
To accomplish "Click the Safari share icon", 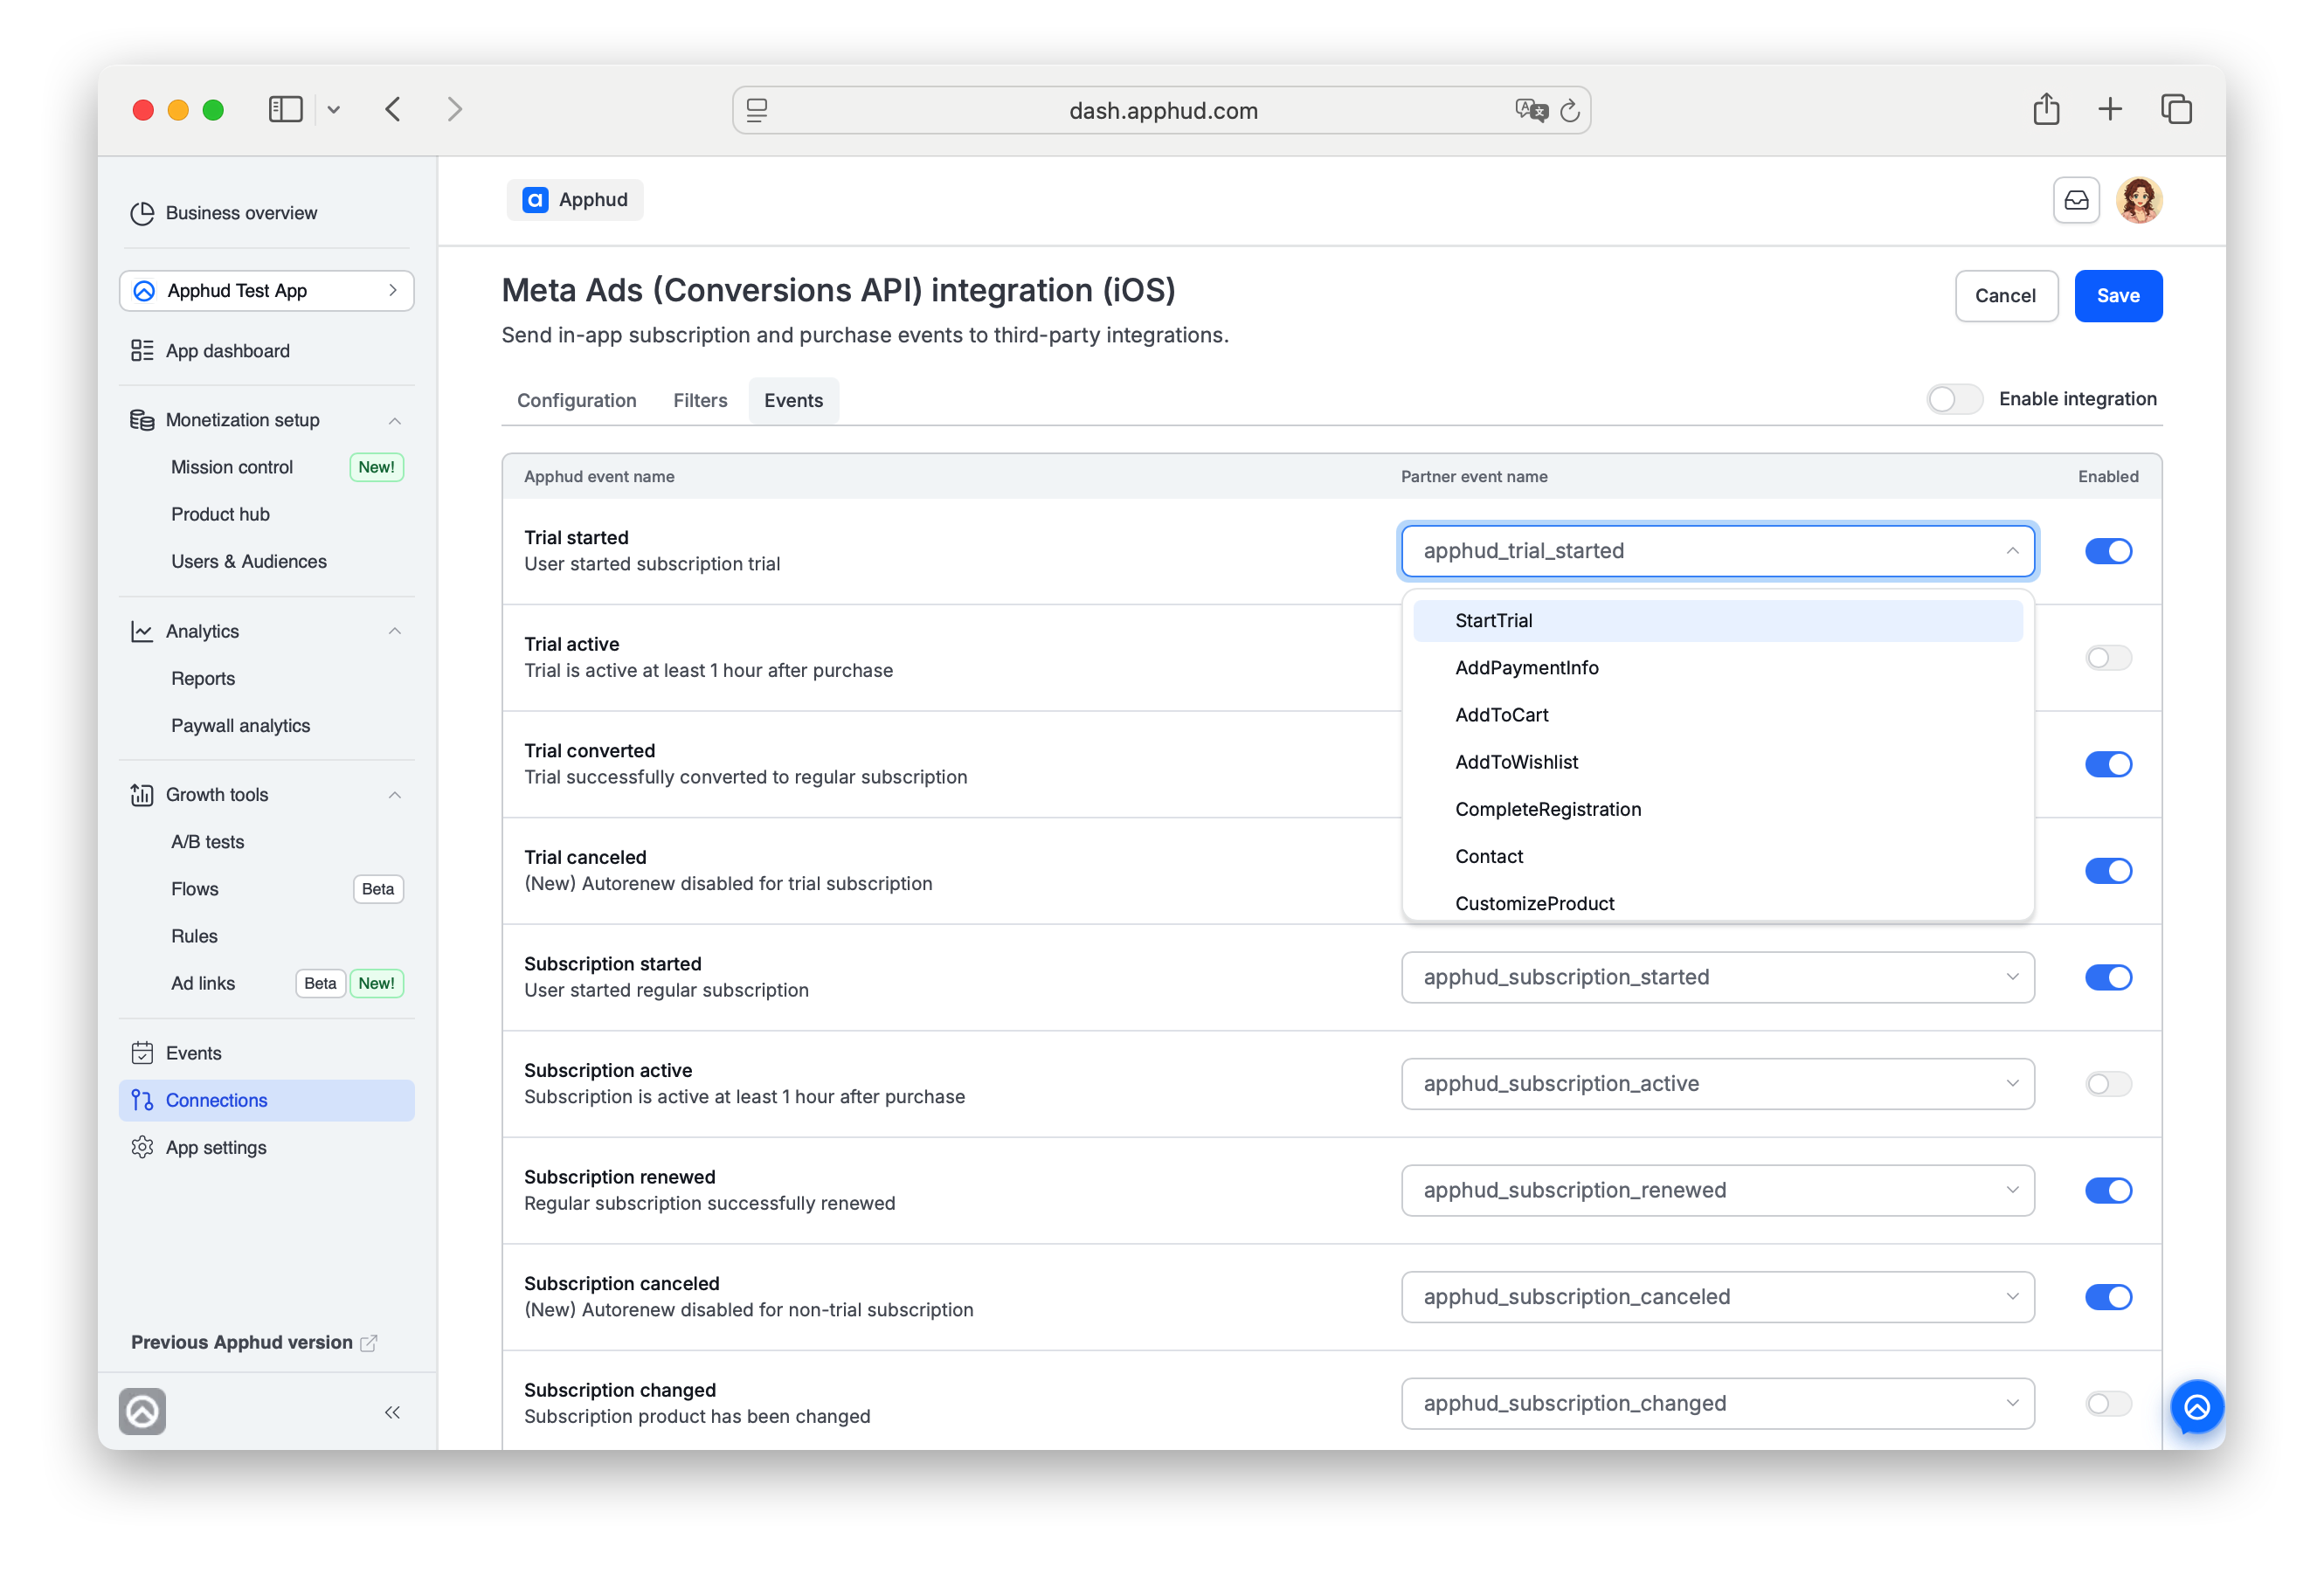I will pos(2046,108).
